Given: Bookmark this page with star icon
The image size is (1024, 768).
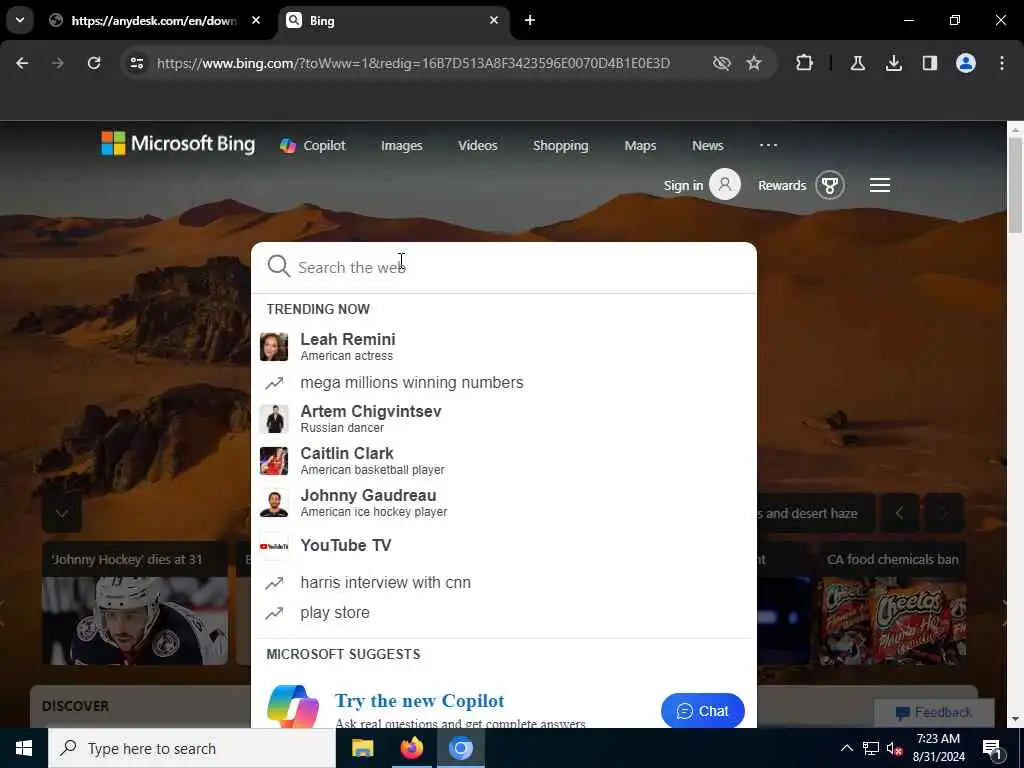Looking at the screenshot, I should [x=754, y=63].
